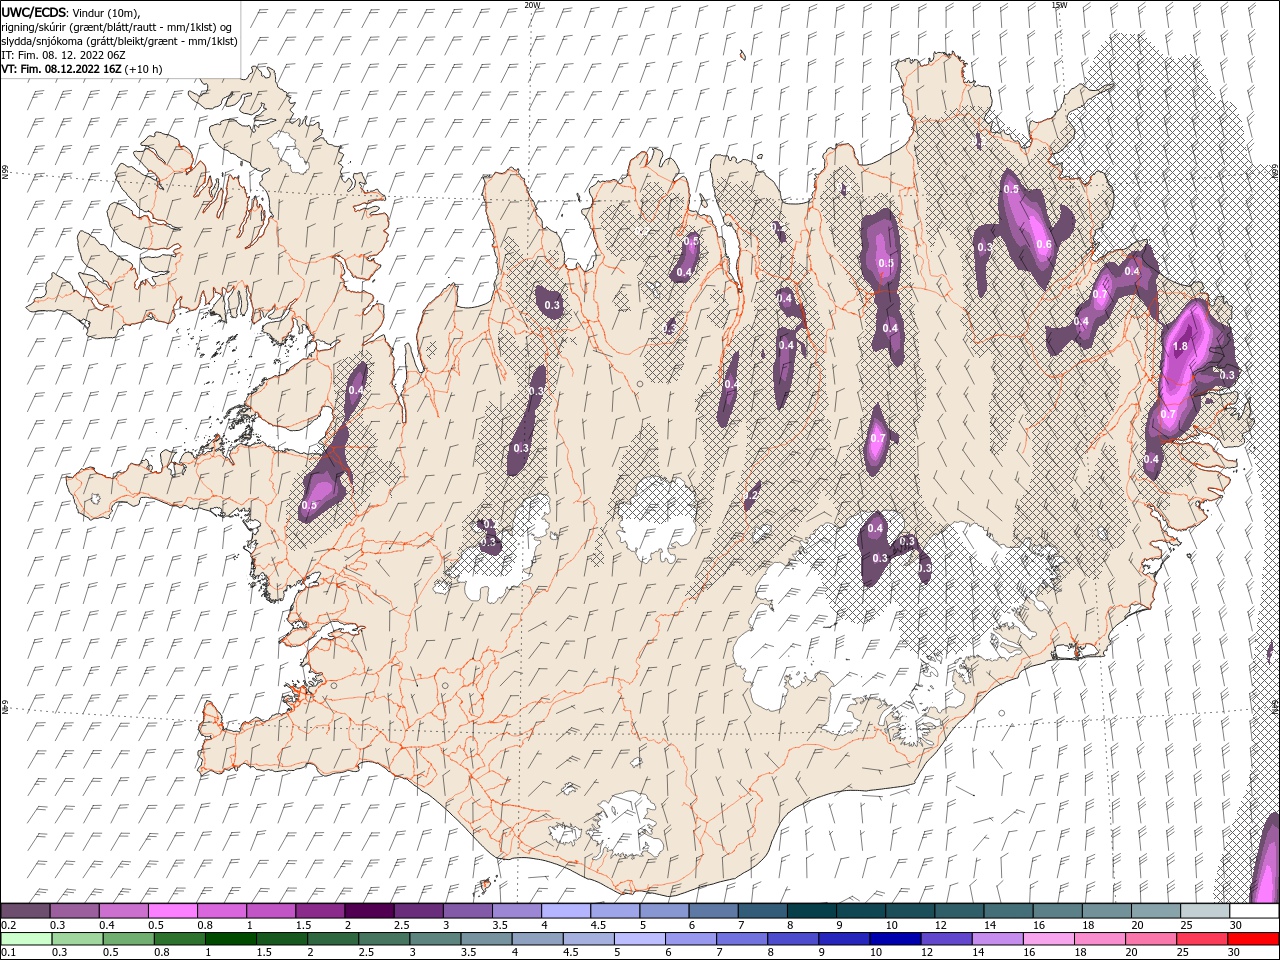Click the '0.1' label in the bottom legend row
The image size is (1280, 960).
(8, 953)
